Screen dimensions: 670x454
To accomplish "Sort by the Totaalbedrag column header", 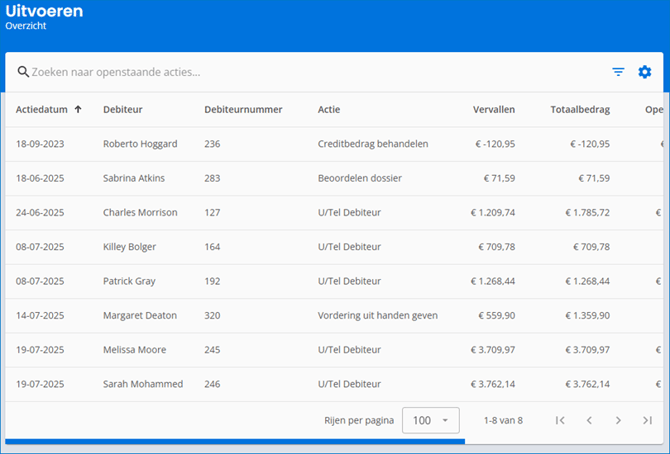I will pyautogui.click(x=579, y=109).
